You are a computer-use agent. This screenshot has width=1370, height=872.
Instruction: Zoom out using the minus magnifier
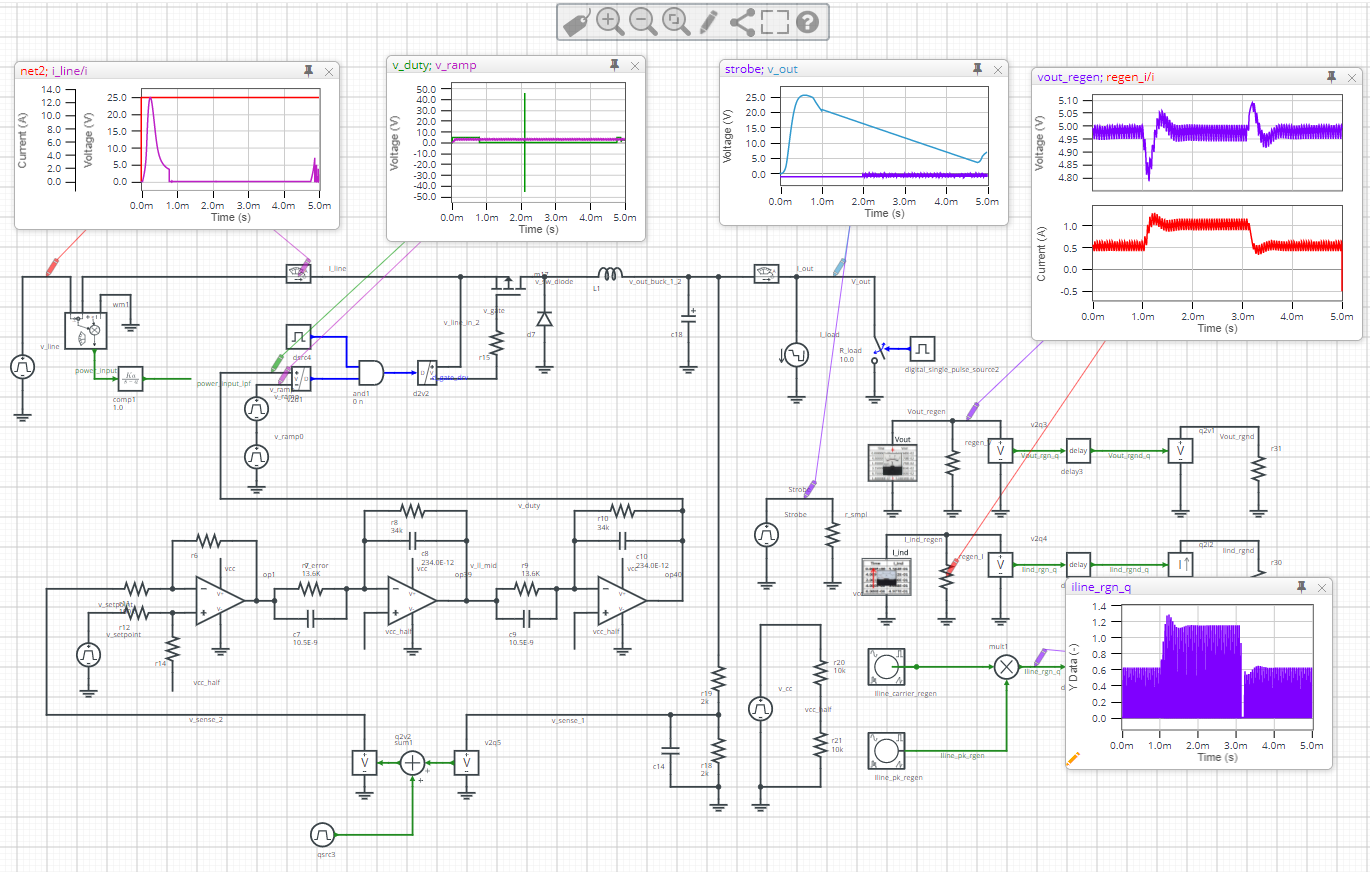(644, 22)
